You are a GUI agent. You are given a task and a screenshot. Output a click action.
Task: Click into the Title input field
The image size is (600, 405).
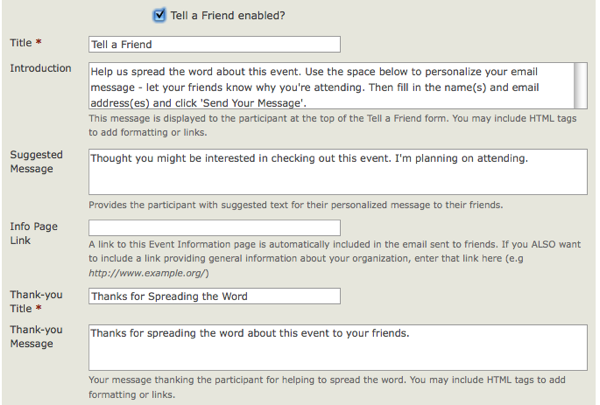pyautogui.click(x=214, y=44)
